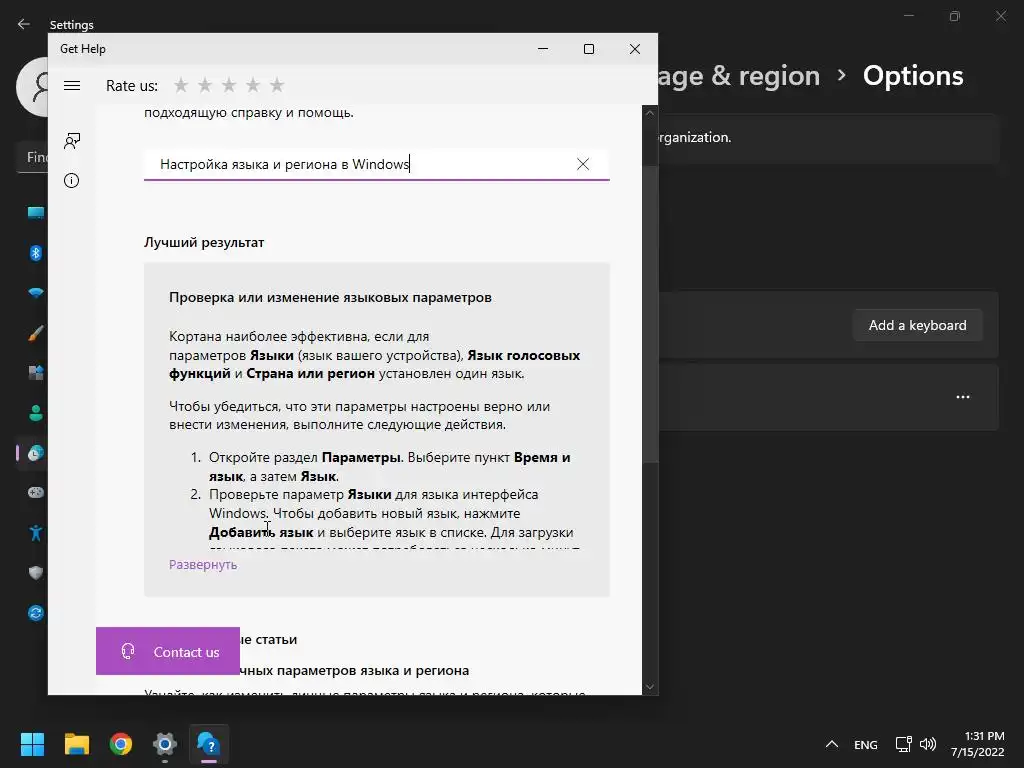This screenshot has height=768, width=1024.
Task: Click the Options breadcrumb heading in Settings
Action: tap(913, 76)
